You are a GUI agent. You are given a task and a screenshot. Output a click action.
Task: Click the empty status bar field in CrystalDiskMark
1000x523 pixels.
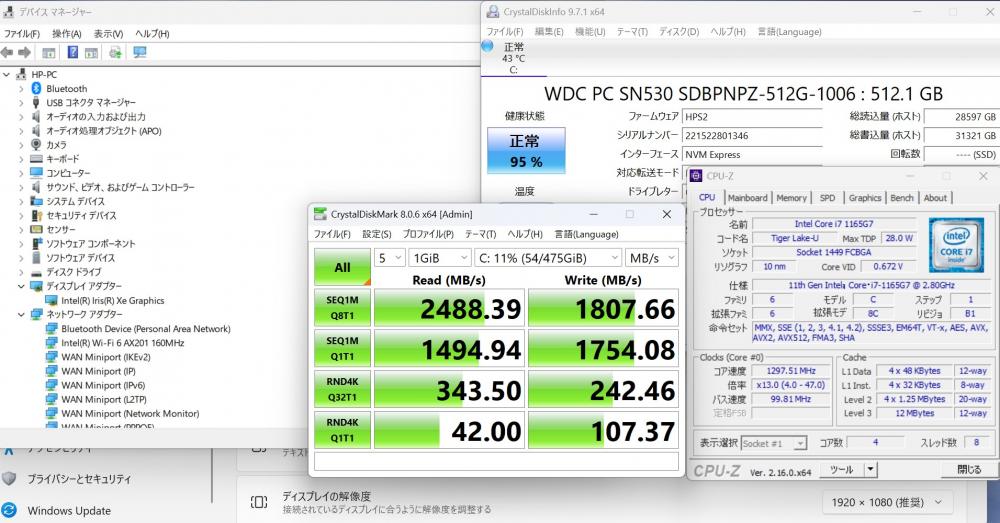point(496,461)
